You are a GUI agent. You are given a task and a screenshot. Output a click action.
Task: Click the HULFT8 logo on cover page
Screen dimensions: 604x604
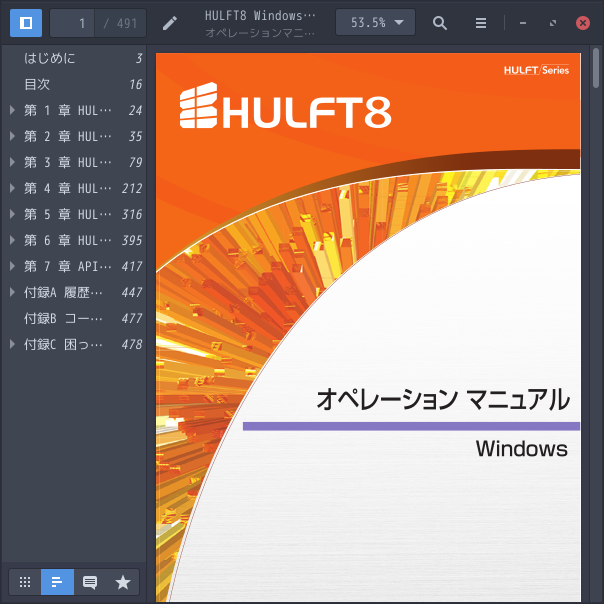[285, 106]
